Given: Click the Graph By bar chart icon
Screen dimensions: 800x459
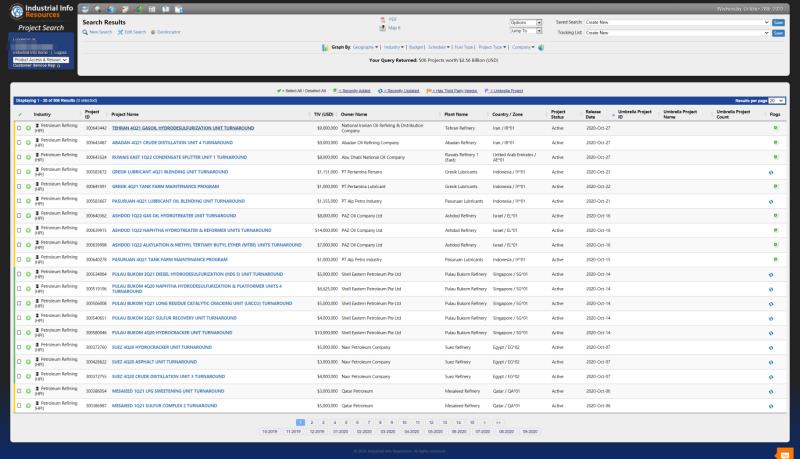Looking at the screenshot, I should pos(325,47).
